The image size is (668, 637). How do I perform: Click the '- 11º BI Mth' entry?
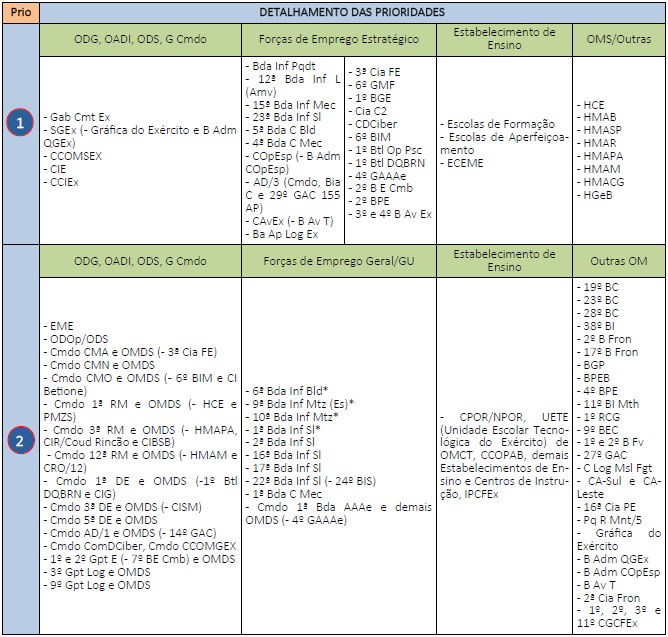coord(608,404)
